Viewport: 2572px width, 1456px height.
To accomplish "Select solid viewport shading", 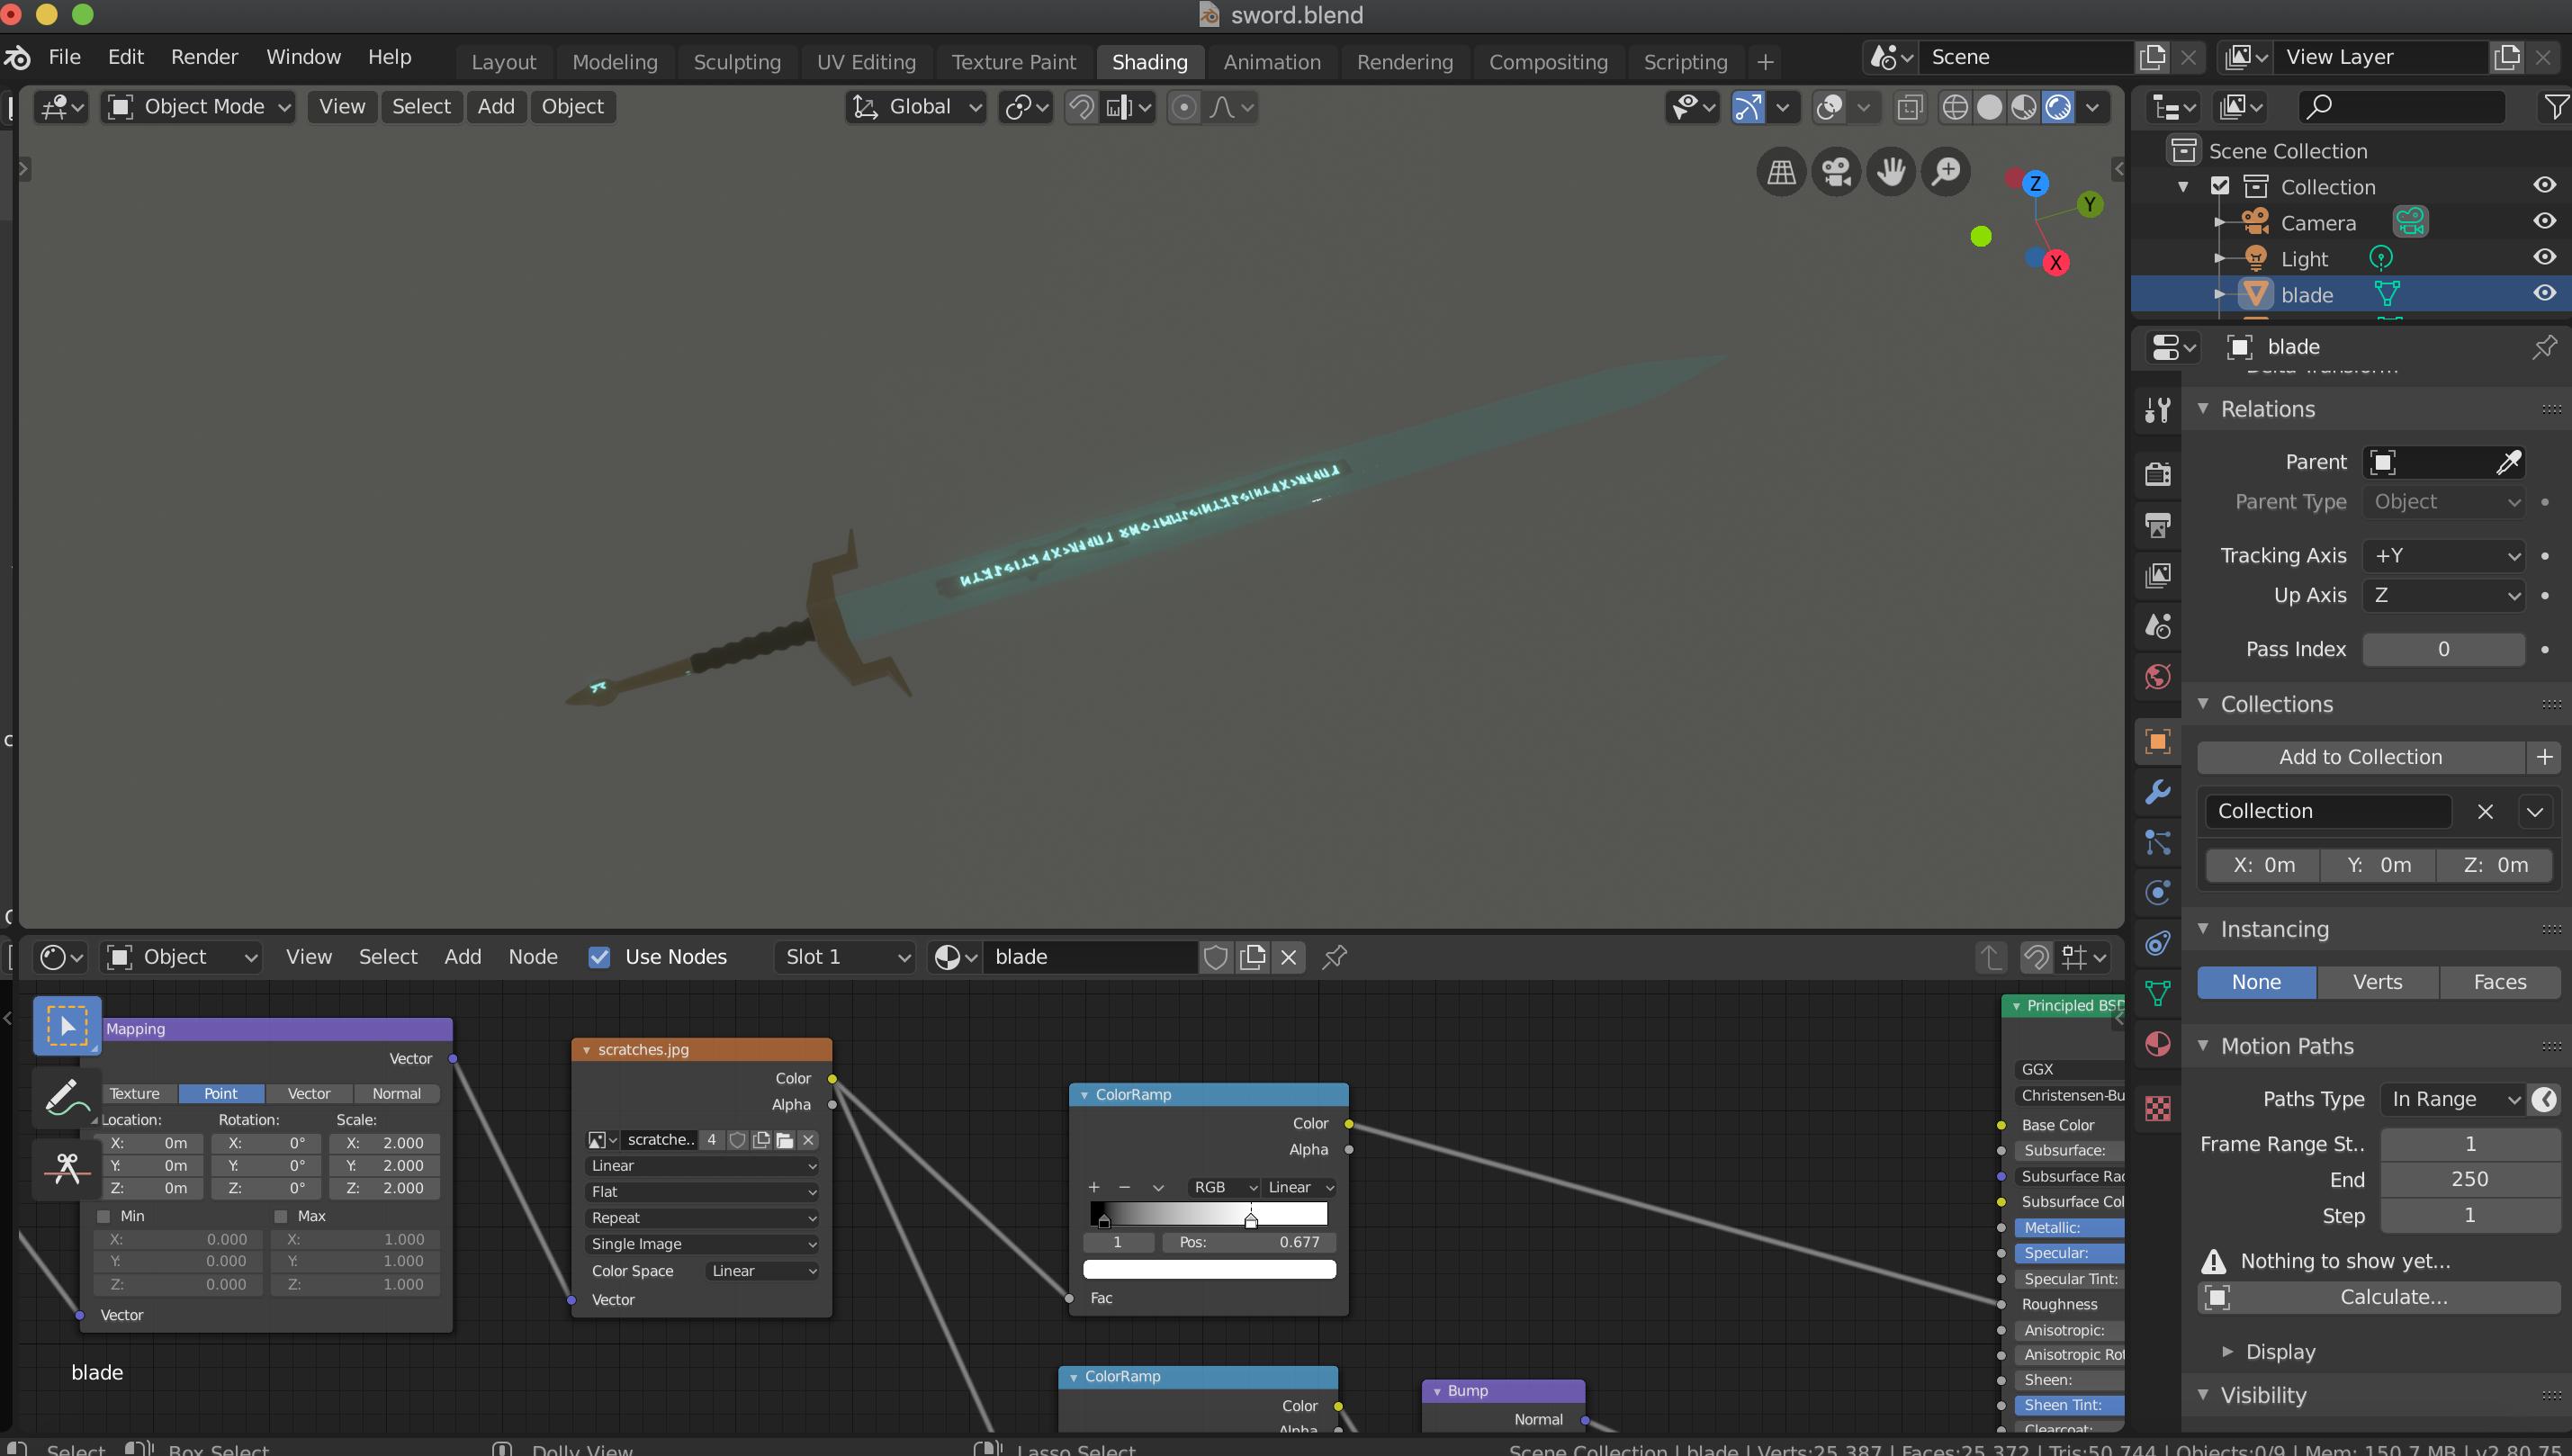I will tap(1989, 107).
